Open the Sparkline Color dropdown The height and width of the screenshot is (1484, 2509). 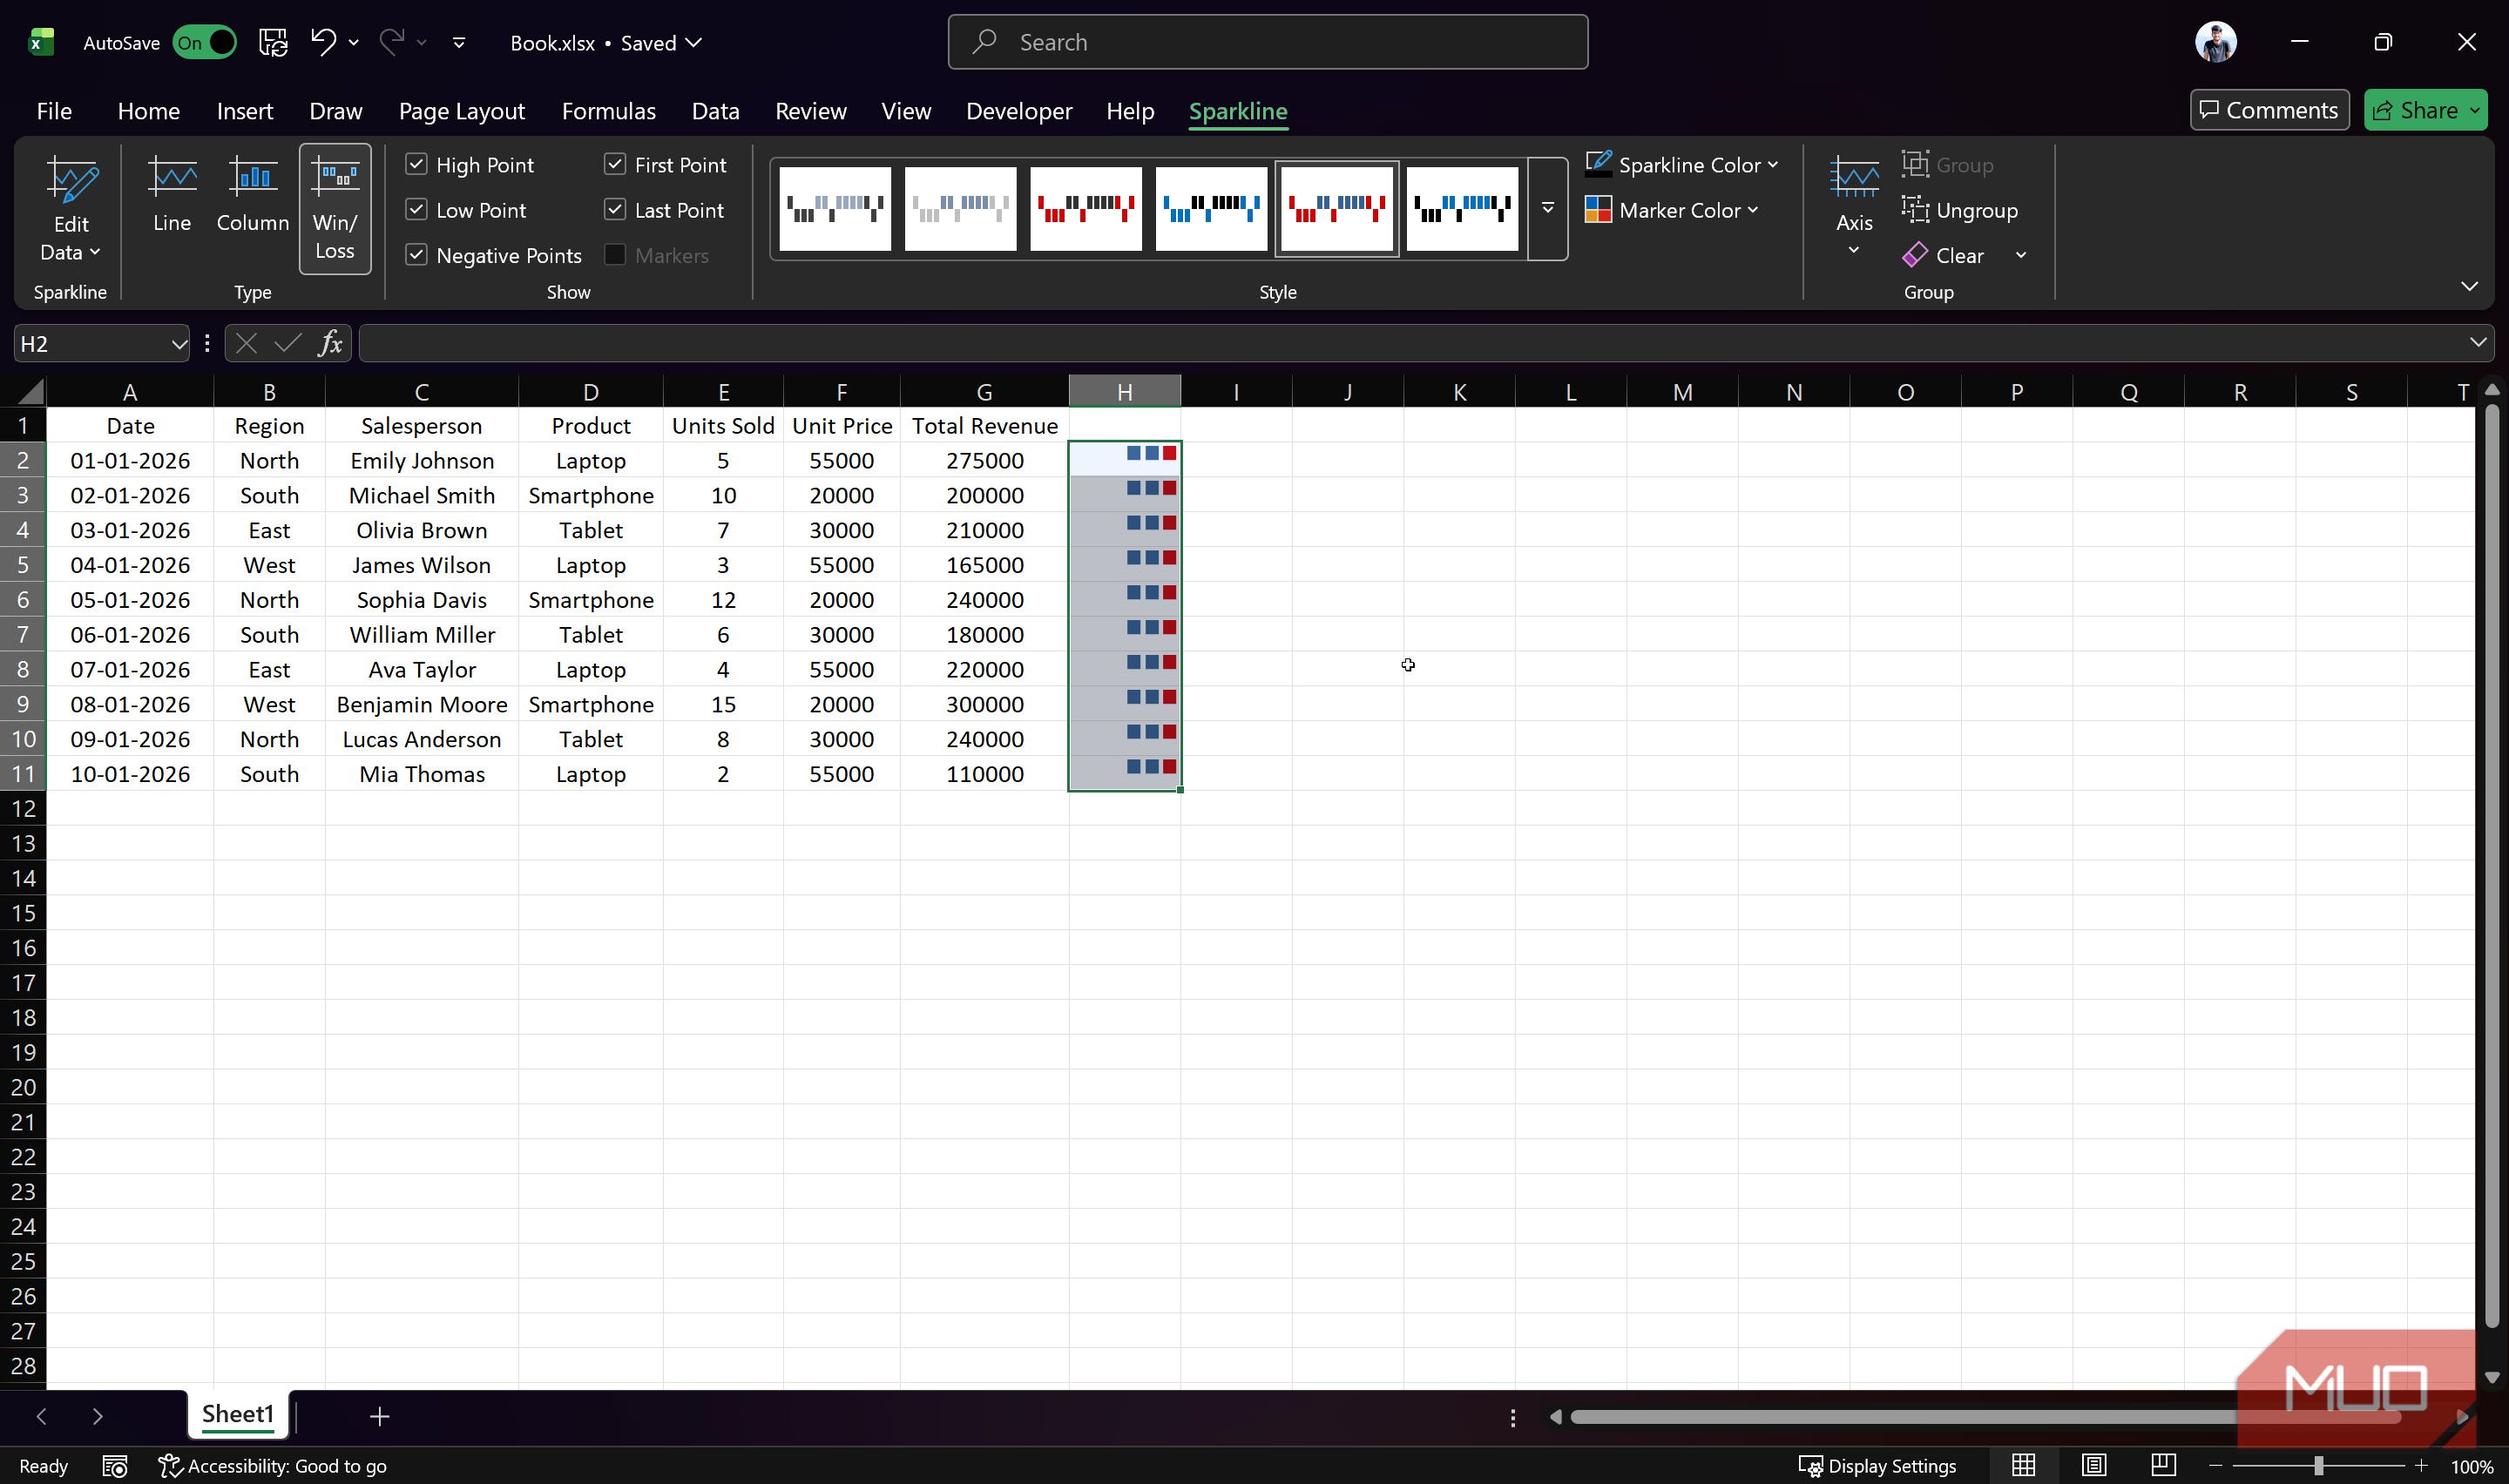(1682, 164)
